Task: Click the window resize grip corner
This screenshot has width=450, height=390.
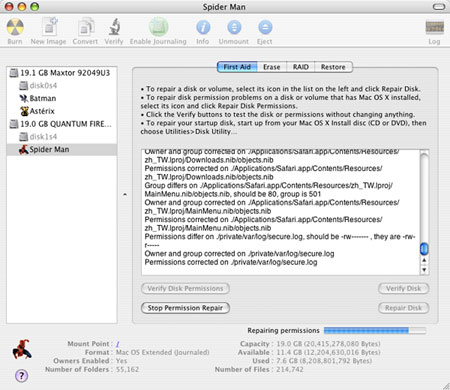Action: coord(445,385)
